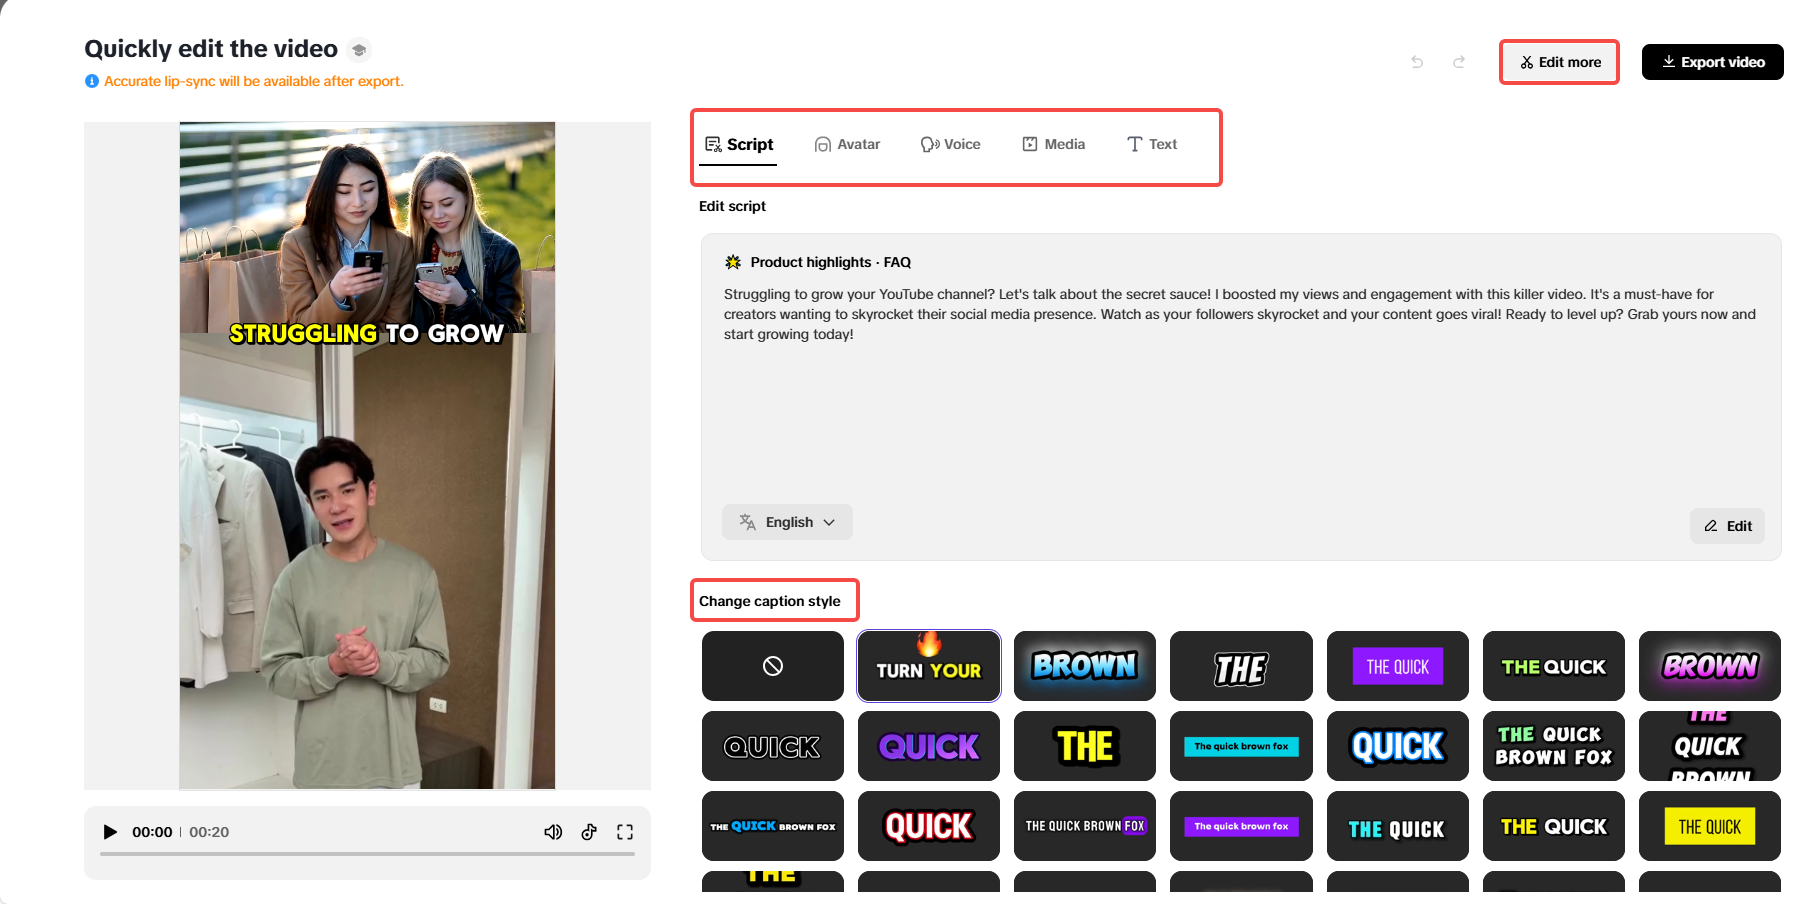The width and height of the screenshot is (1819, 904).
Task: Click the undo arrow icon
Action: [1417, 62]
